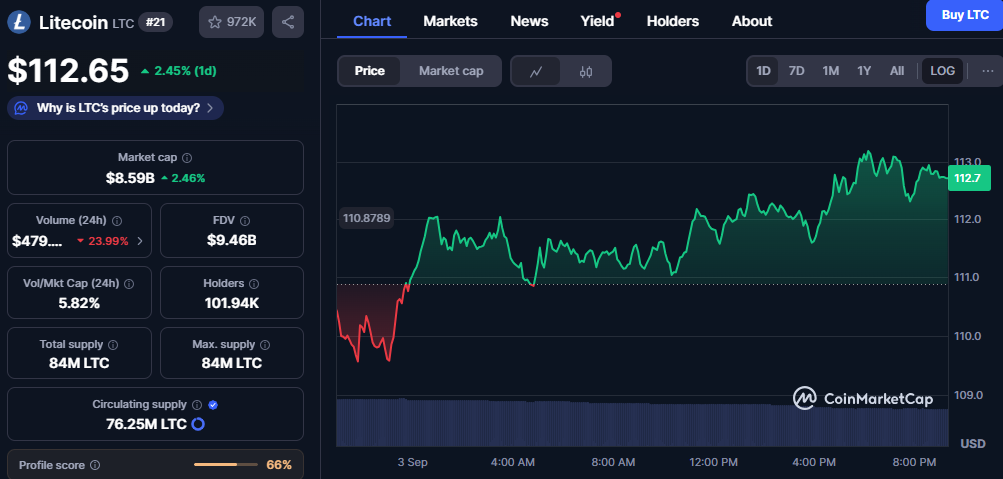The image size is (1003, 479).
Task: Open the Markets tab
Action: click(450, 21)
